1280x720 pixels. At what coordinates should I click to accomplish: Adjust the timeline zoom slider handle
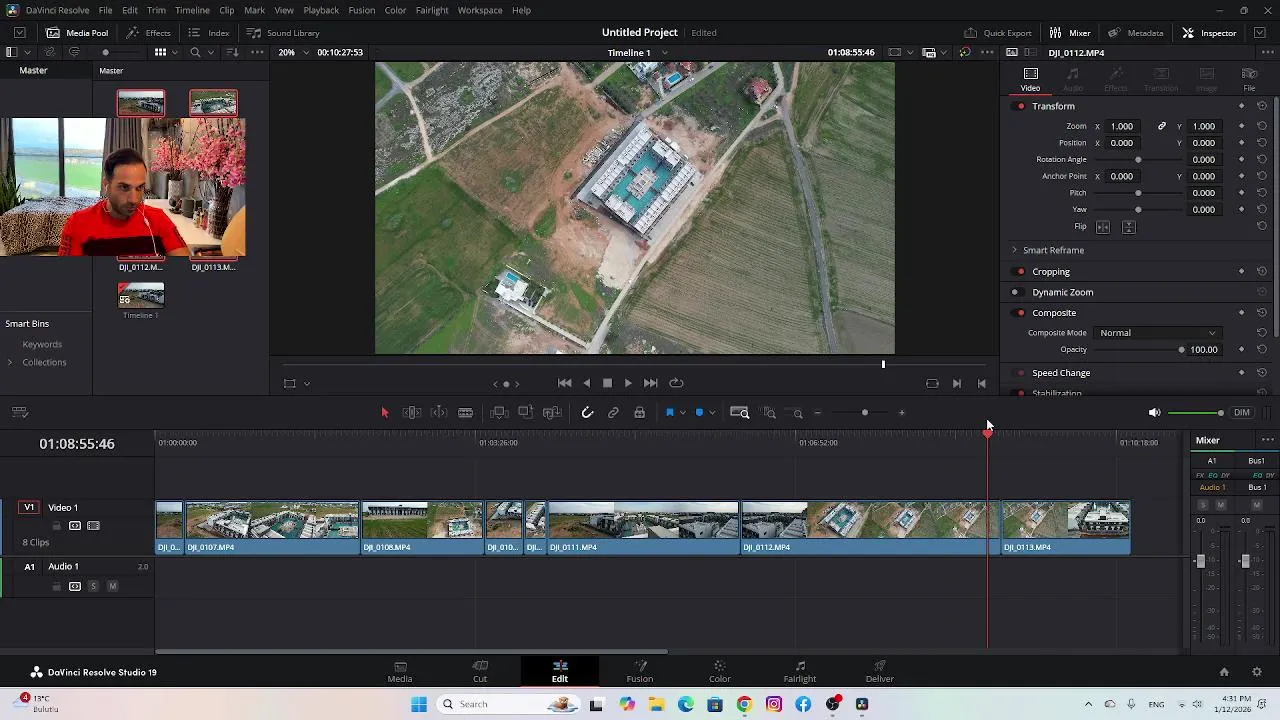[x=865, y=413]
